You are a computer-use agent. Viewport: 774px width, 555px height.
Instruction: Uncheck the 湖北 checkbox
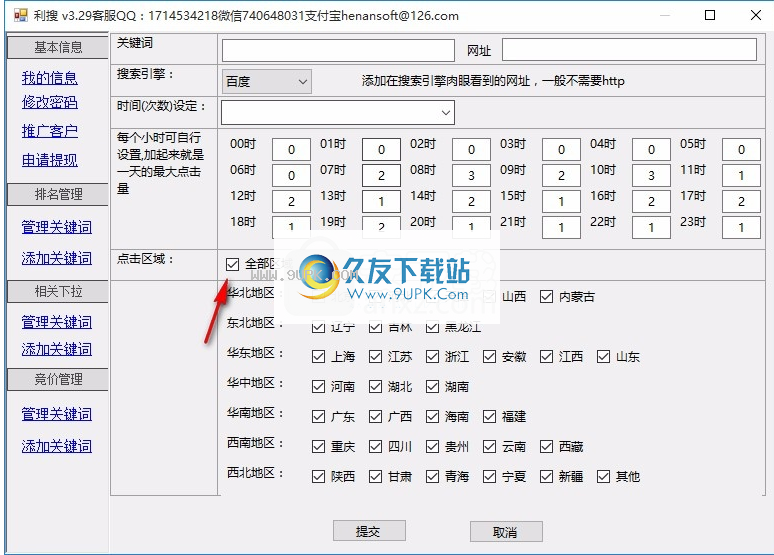375,386
